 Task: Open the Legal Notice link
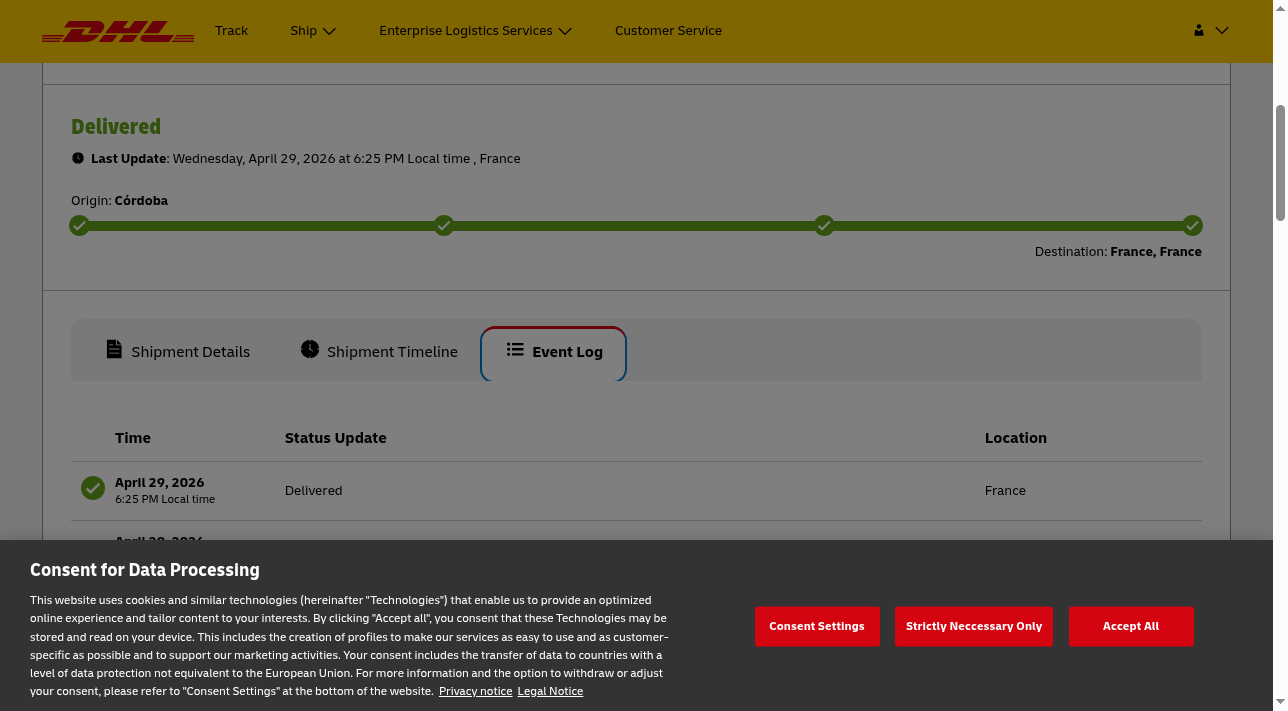(550, 691)
